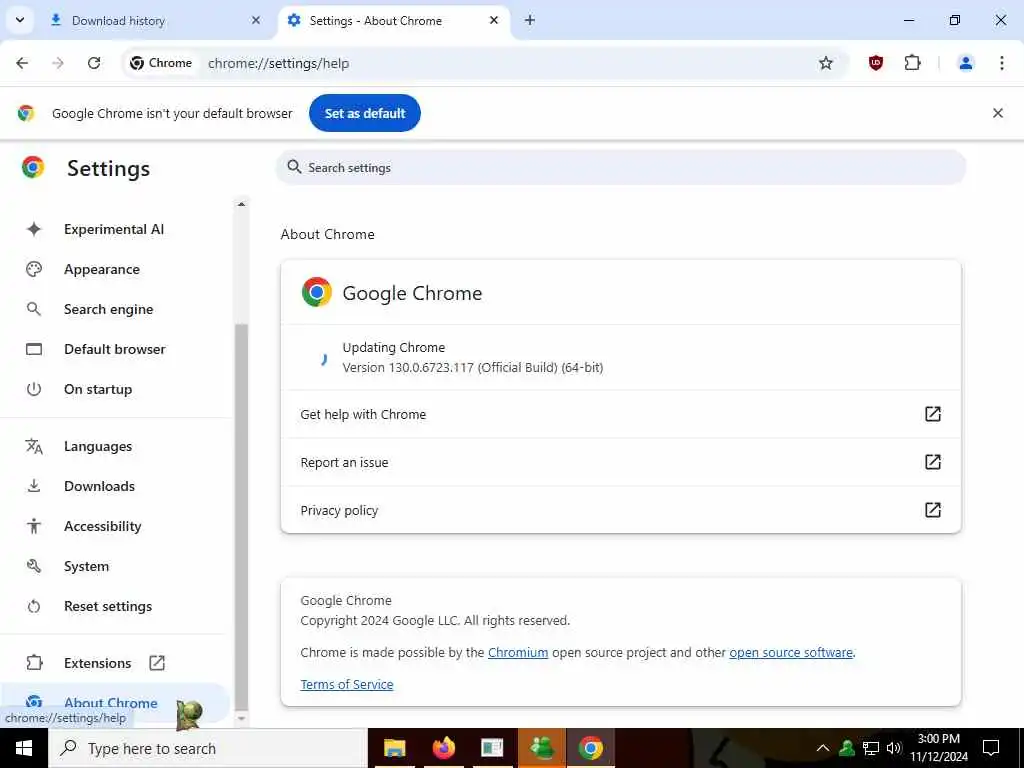The width and height of the screenshot is (1024, 768).
Task: Reload the page with refresh icon
Action: click(x=94, y=63)
